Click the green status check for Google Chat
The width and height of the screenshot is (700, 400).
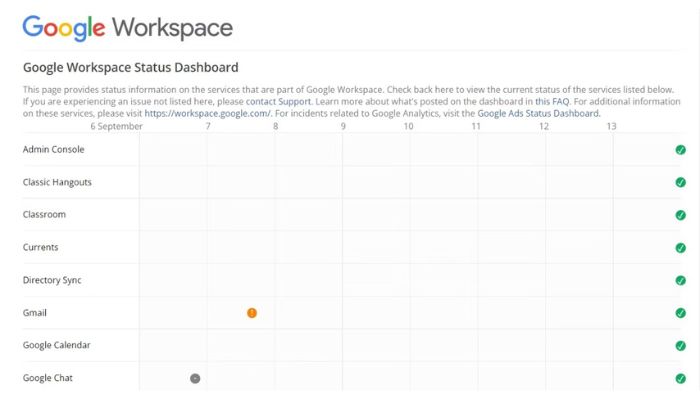pos(680,379)
